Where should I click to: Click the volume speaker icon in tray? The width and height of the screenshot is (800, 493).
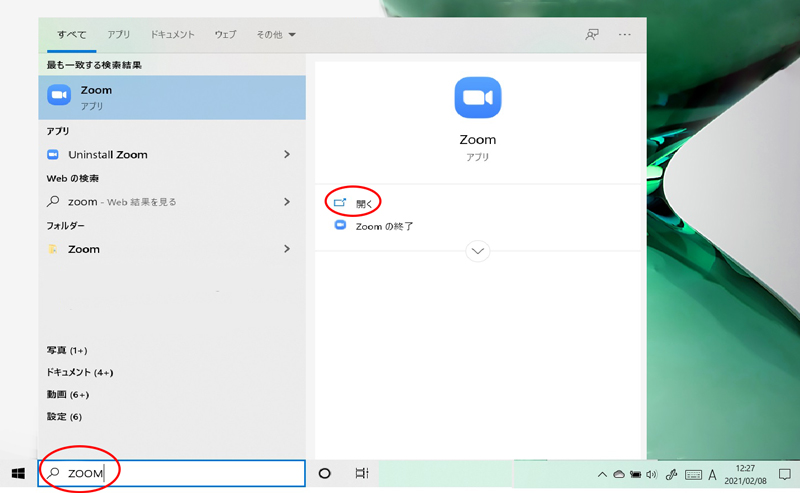click(651, 475)
